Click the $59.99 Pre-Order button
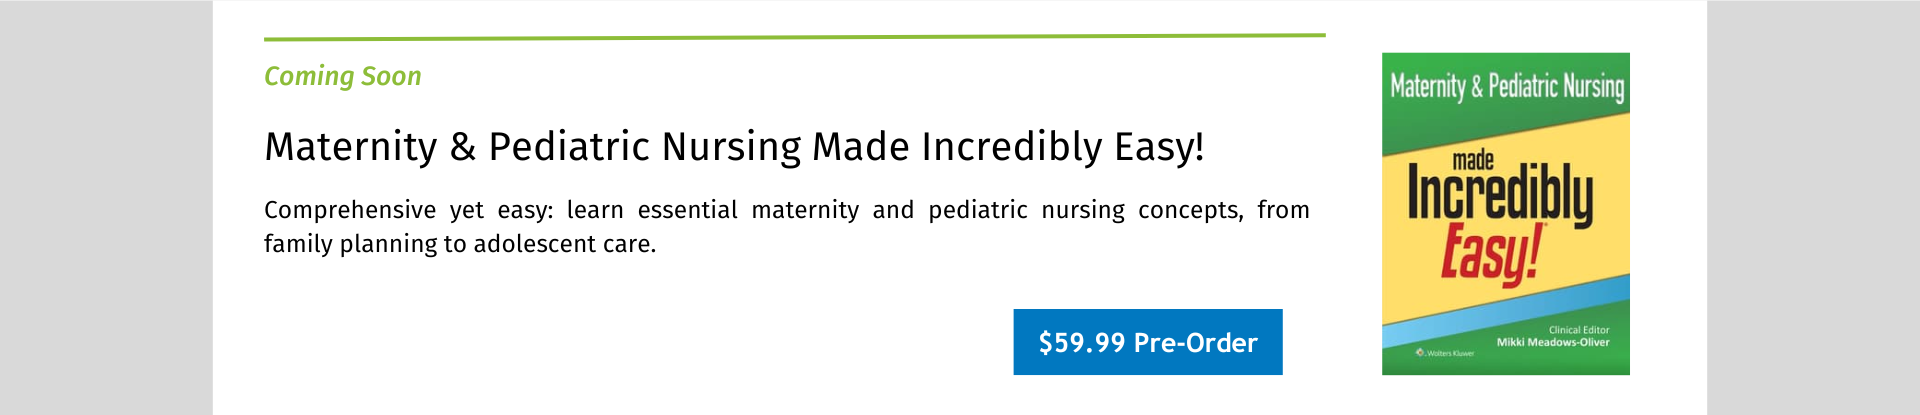This screenshot has width=1920, height=415. pyautogui.click(x=1148, y=342)
